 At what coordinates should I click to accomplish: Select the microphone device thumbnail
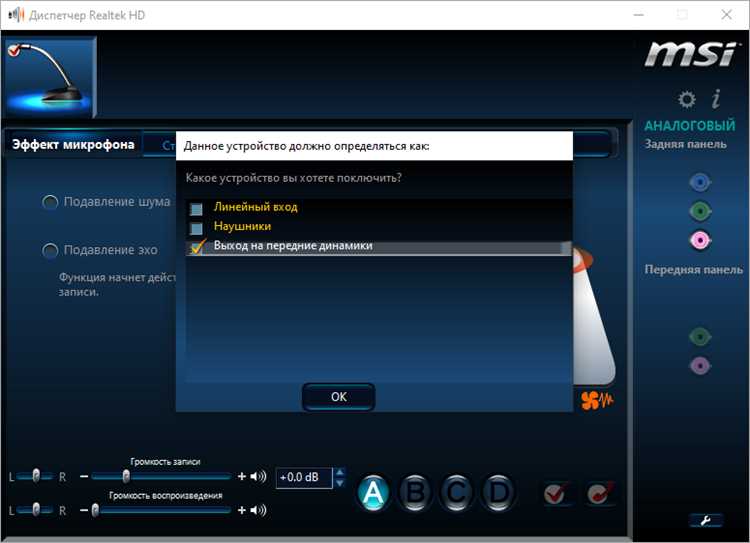click(51, 77)
